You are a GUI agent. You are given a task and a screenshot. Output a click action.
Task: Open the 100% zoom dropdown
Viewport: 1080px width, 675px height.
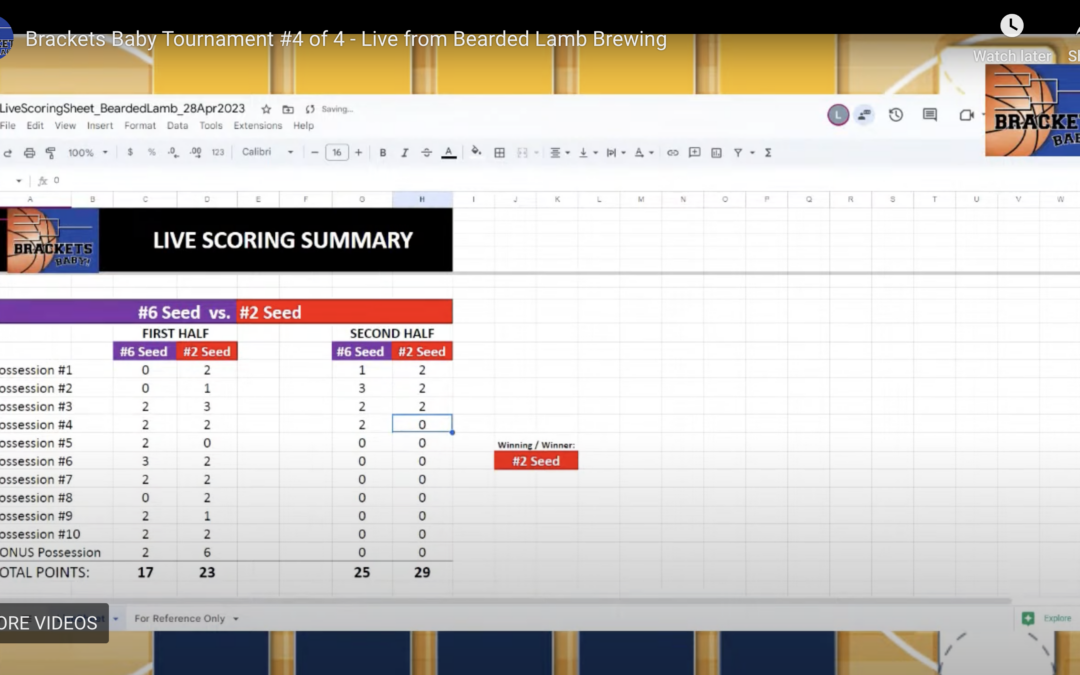click(87, 153)
